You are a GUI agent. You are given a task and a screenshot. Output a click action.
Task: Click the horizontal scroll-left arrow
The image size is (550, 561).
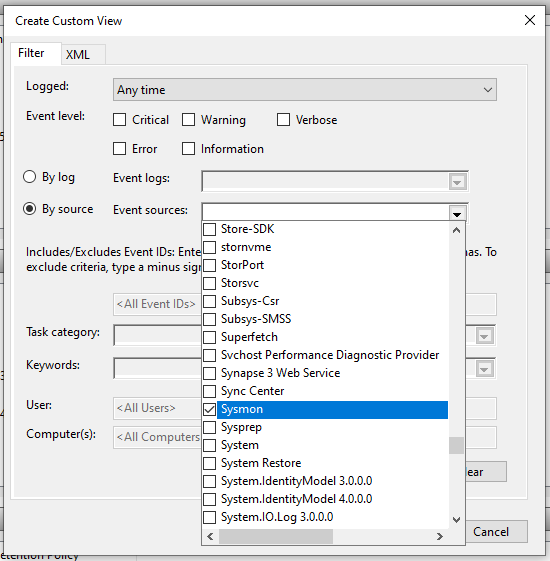[x=210, y=536]
